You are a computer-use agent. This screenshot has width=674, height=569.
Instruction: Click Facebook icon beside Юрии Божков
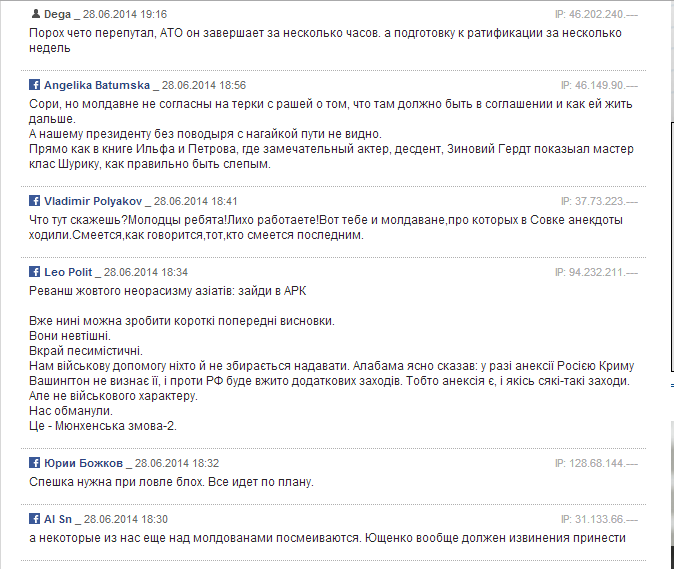tap(35, 463)
